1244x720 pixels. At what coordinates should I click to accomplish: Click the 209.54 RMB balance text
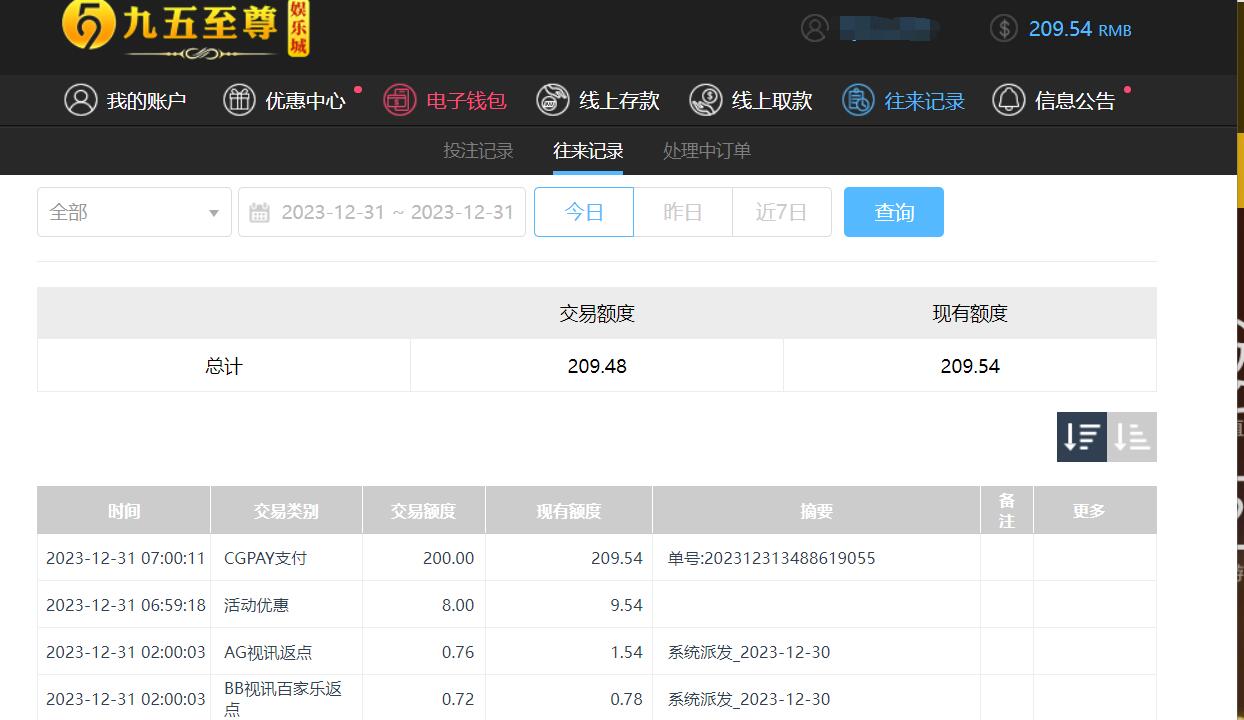1080,29
